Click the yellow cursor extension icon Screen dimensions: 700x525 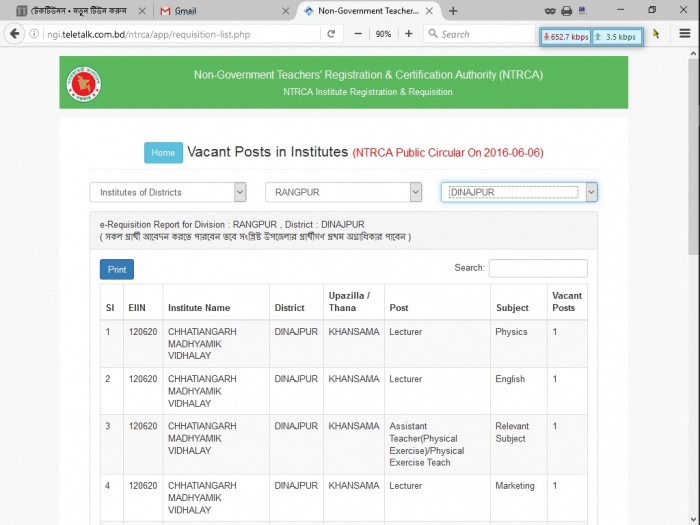pyautogui.click(x=656, y=34)
